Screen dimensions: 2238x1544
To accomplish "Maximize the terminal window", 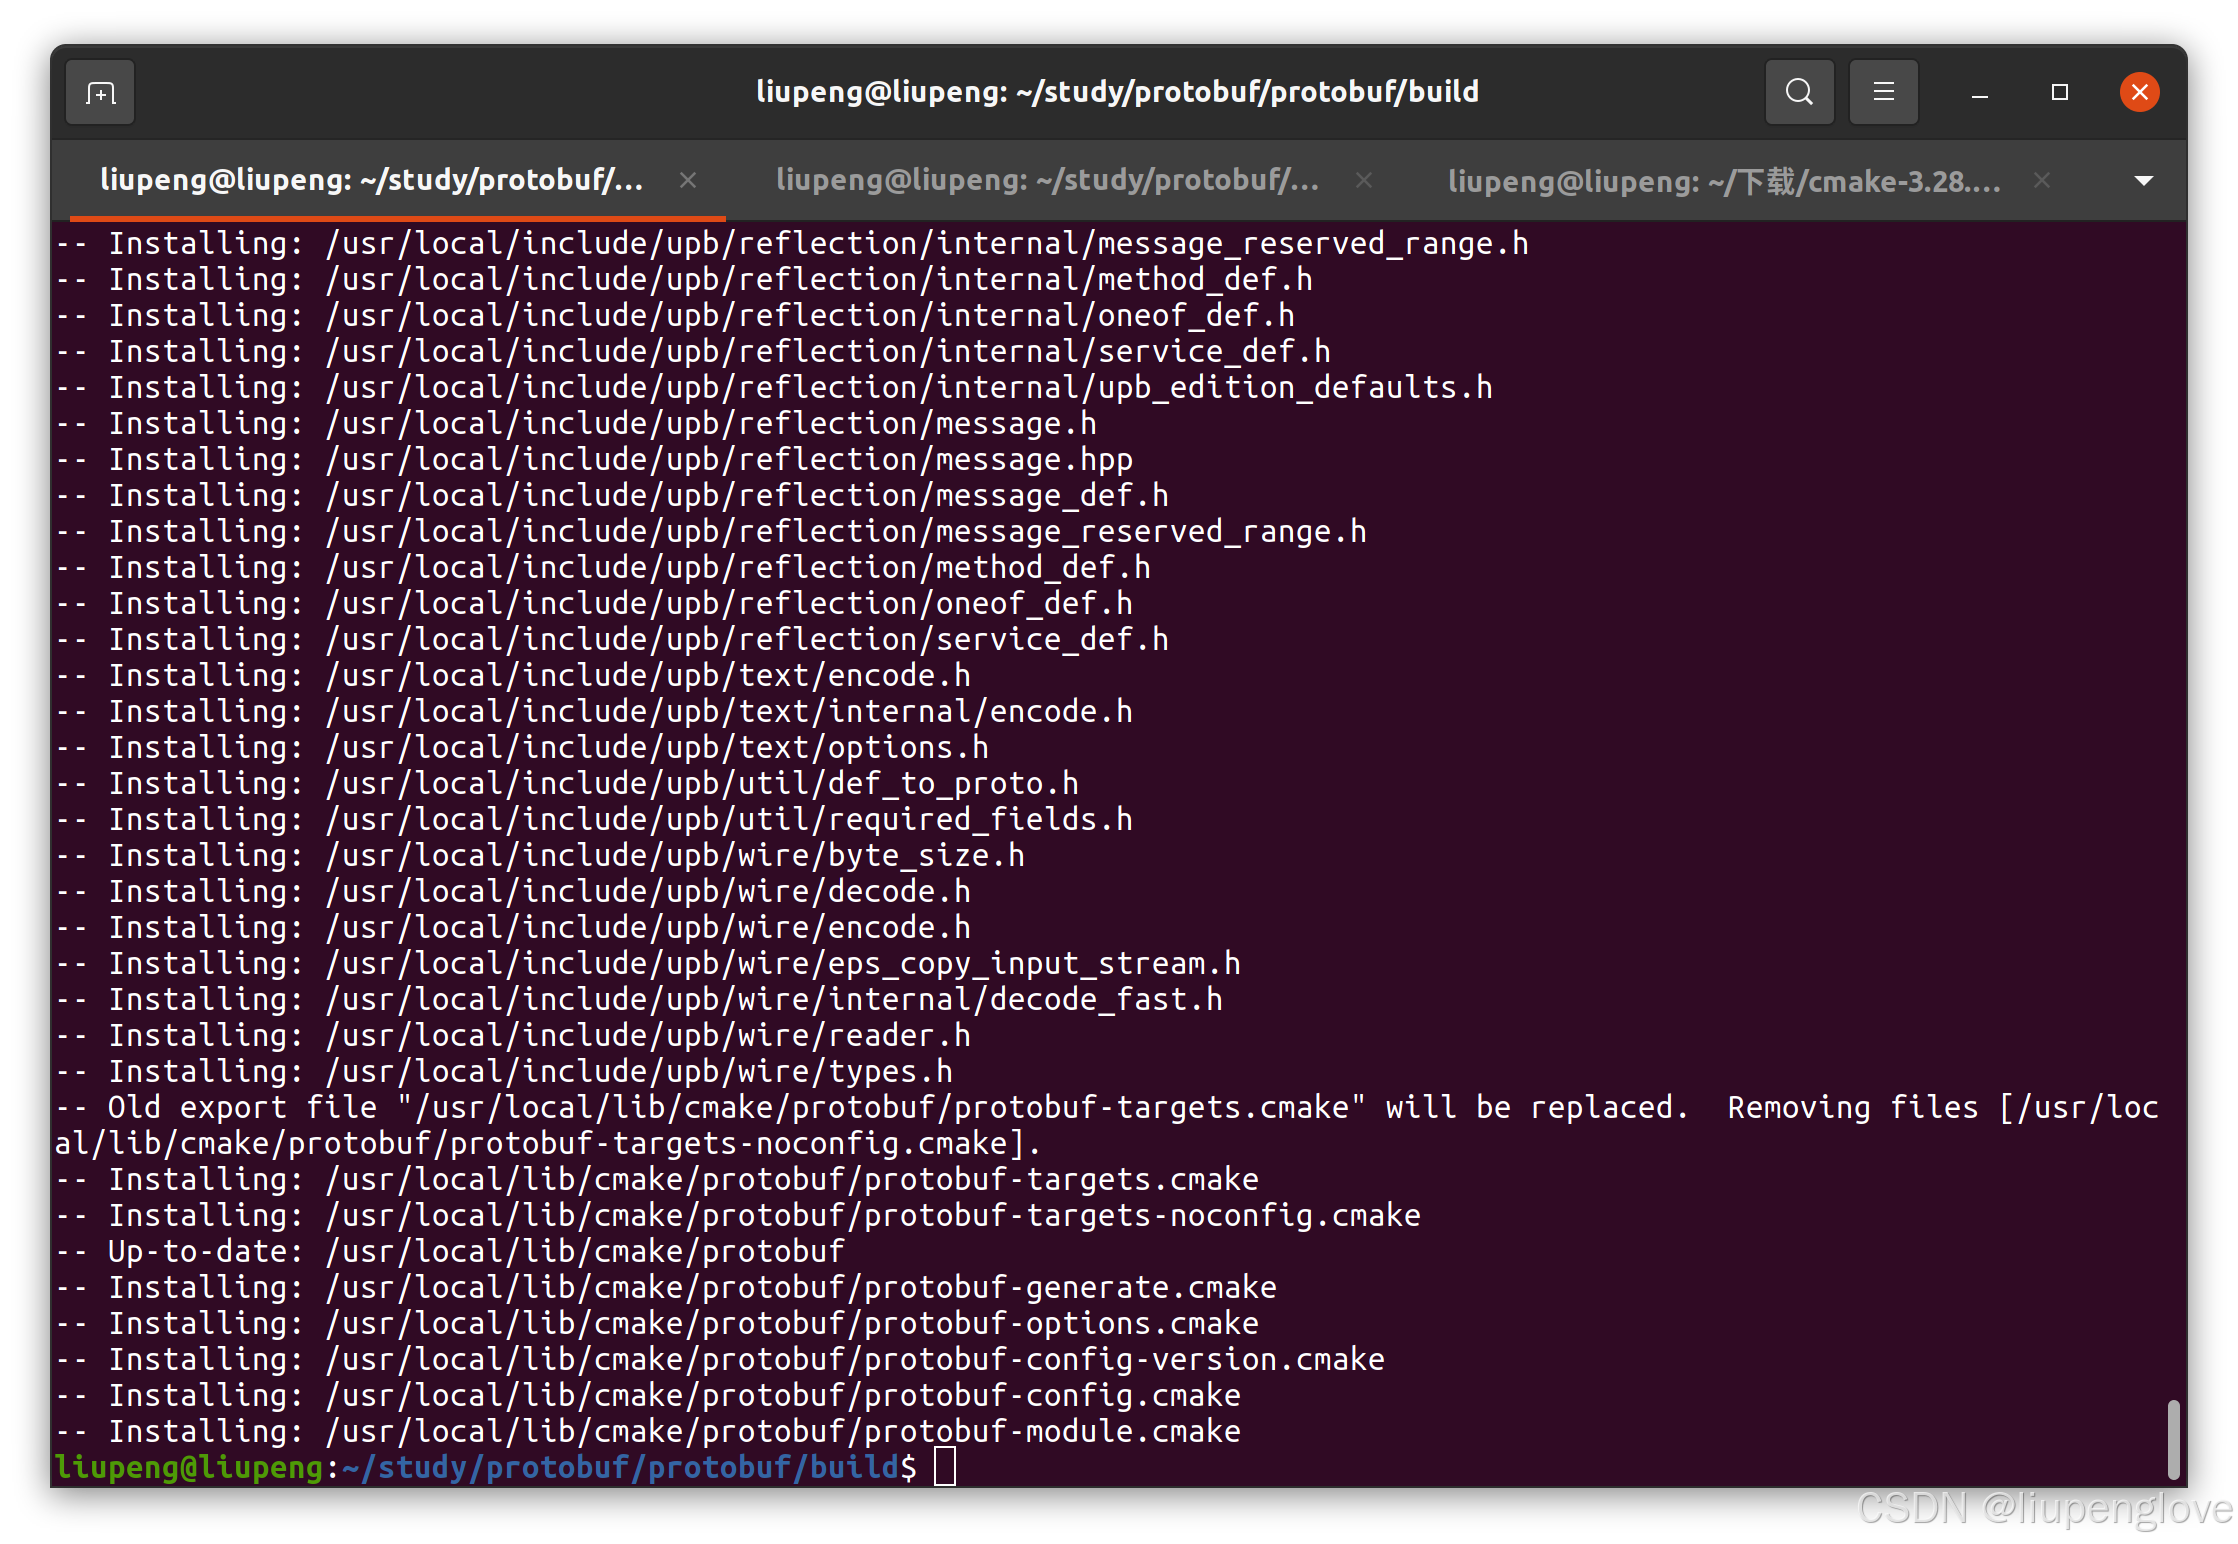I will [x=2059, y=92].
